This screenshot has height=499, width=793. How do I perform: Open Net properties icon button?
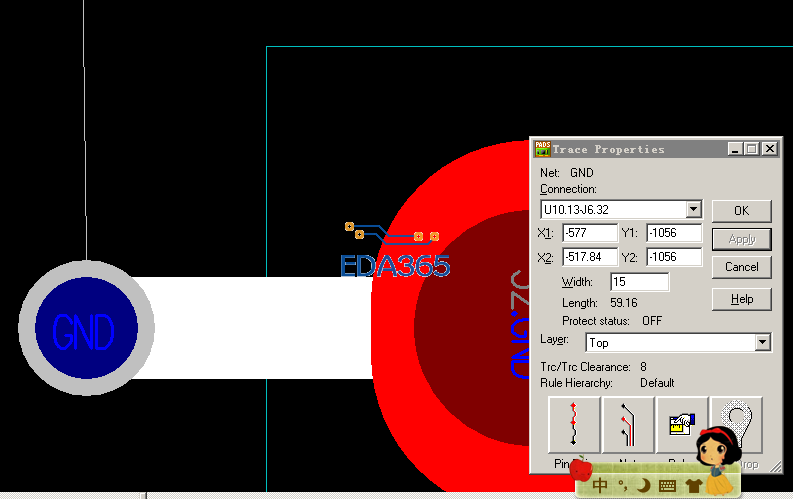628,425
